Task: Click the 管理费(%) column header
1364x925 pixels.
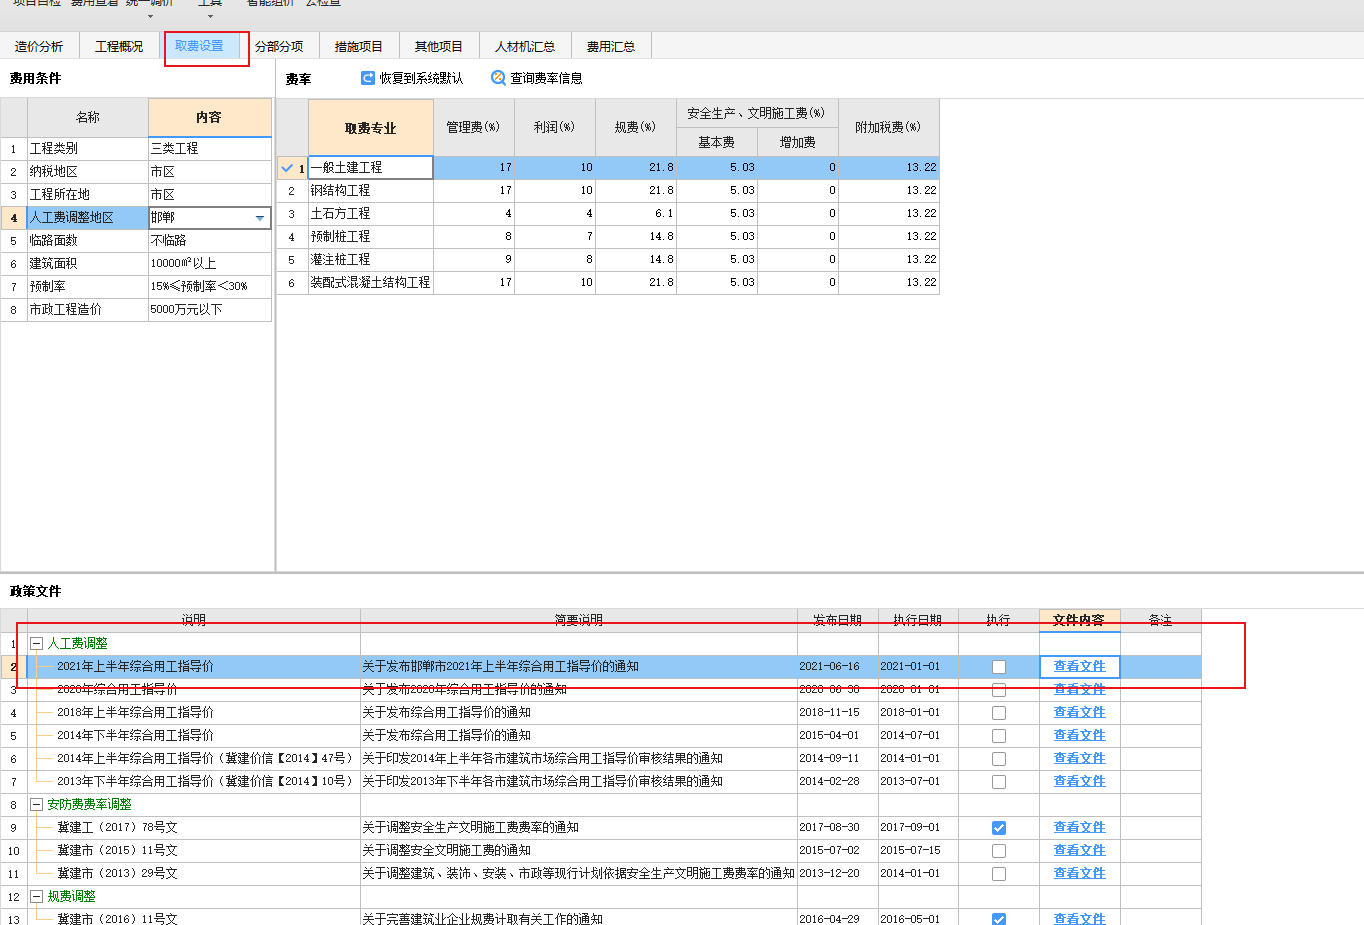Action: pyautogui.click(x=473, y=127)
